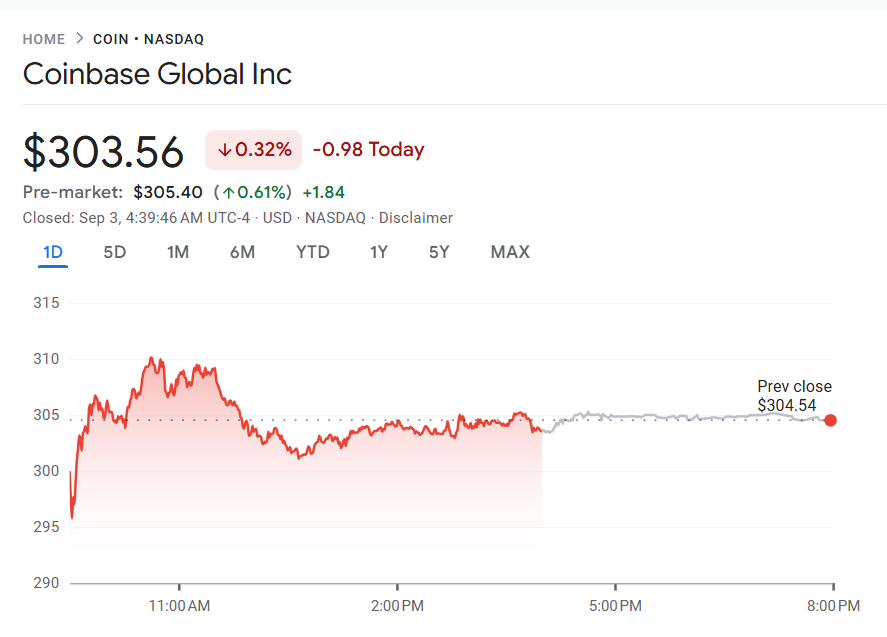The width and height of the screenshot is (887, 637).
Task: Show the 1M chart range
Action: pyautogui.click(x=178, y=252)
